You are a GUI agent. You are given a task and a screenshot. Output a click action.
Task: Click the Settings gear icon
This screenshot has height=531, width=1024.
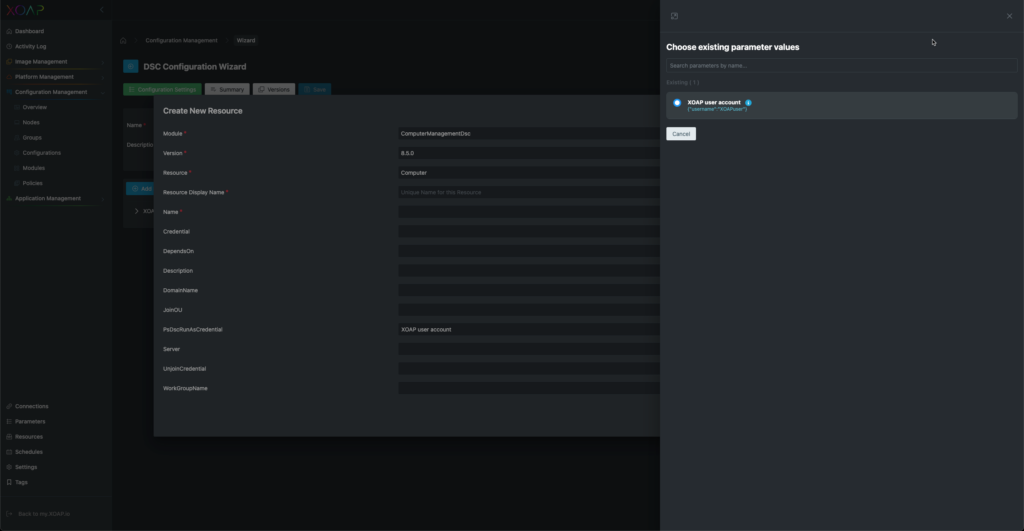[9, 467]
